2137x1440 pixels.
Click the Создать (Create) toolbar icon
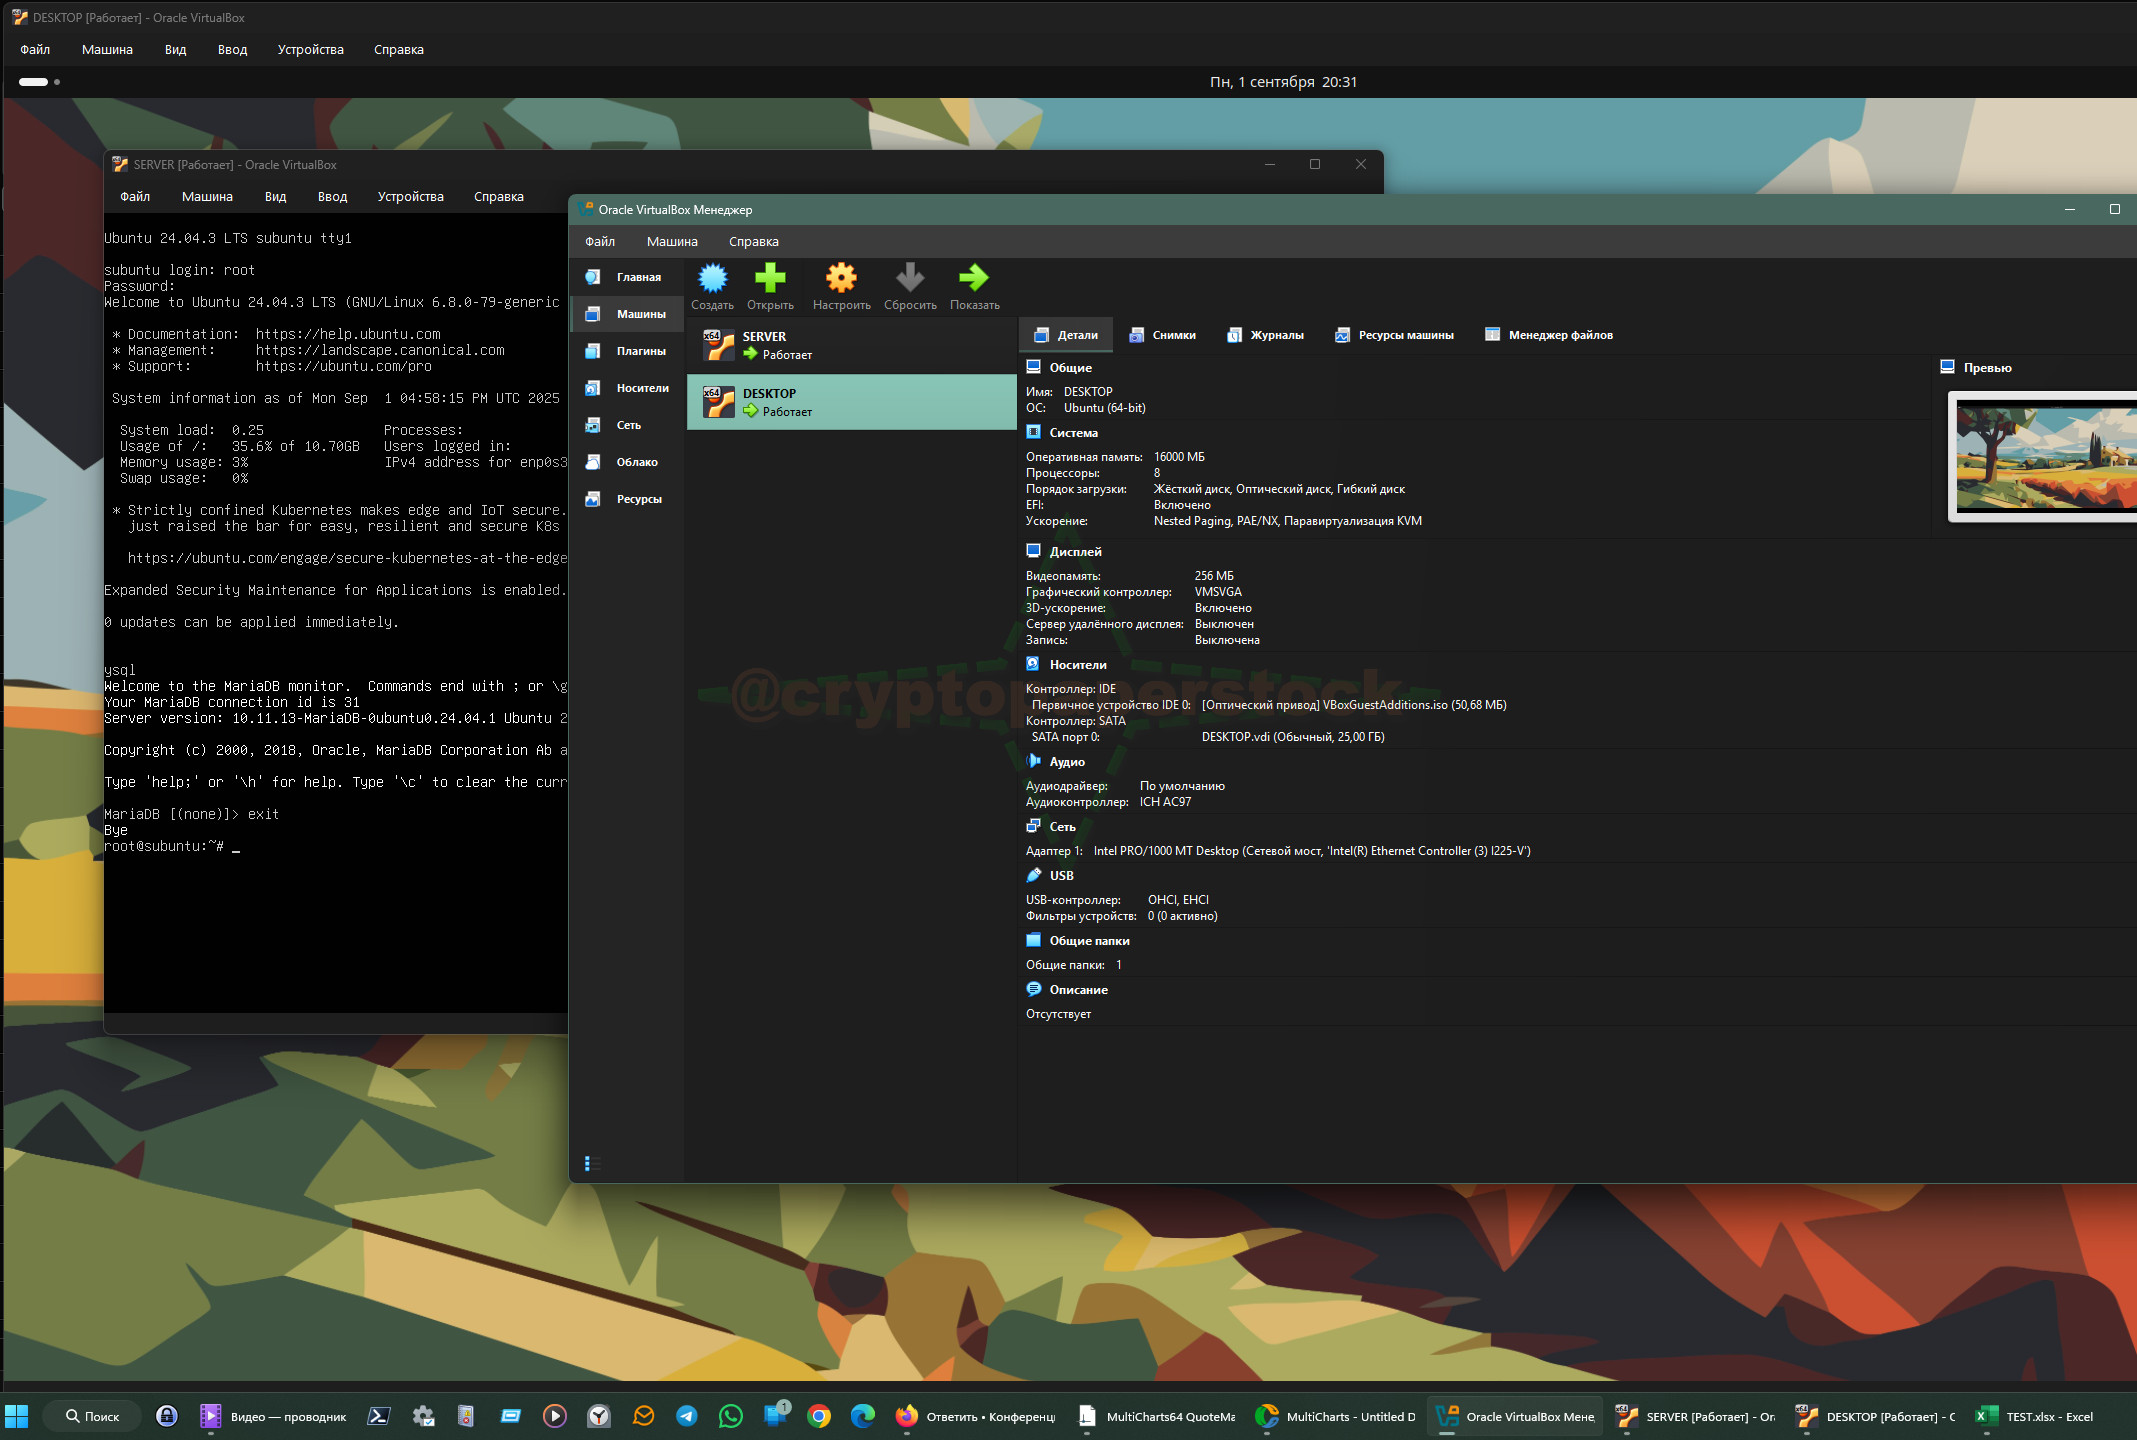[712, 279]
